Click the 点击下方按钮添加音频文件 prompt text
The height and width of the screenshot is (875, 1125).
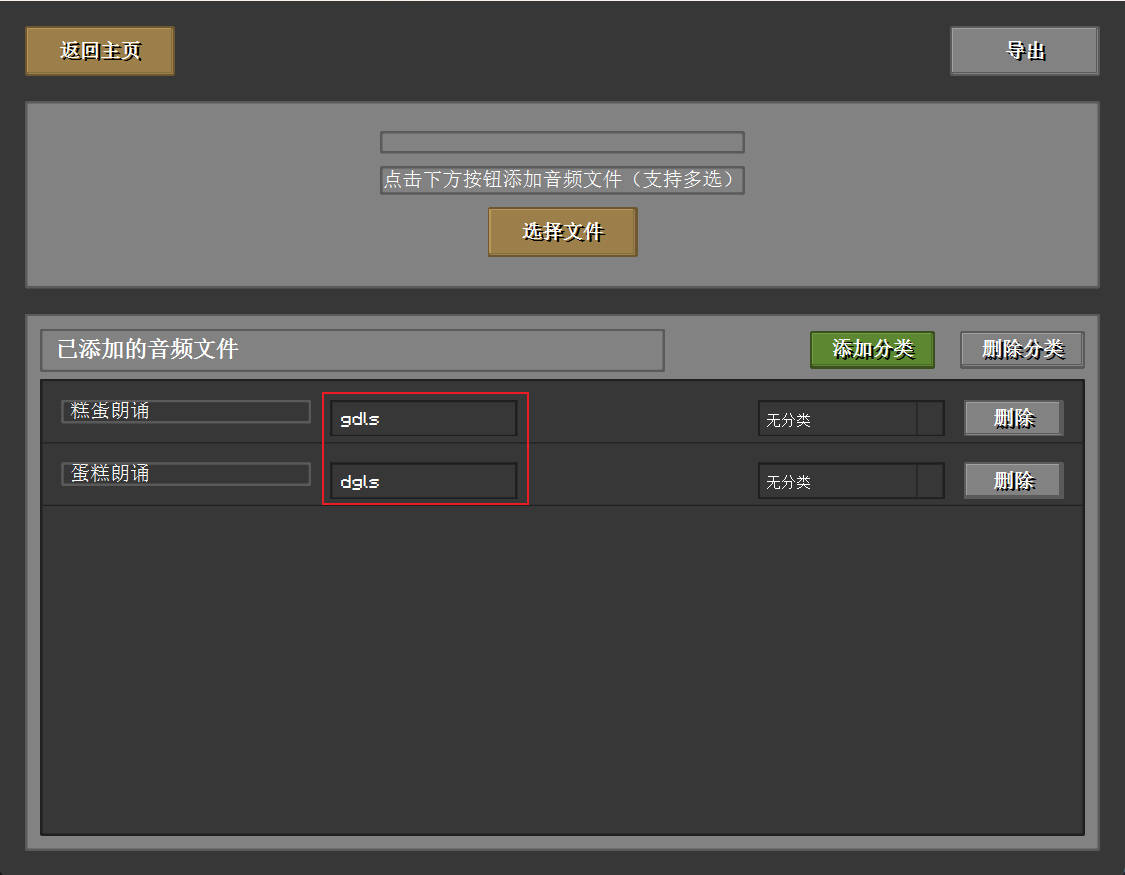pyautogui.click(x=561, y=180)
